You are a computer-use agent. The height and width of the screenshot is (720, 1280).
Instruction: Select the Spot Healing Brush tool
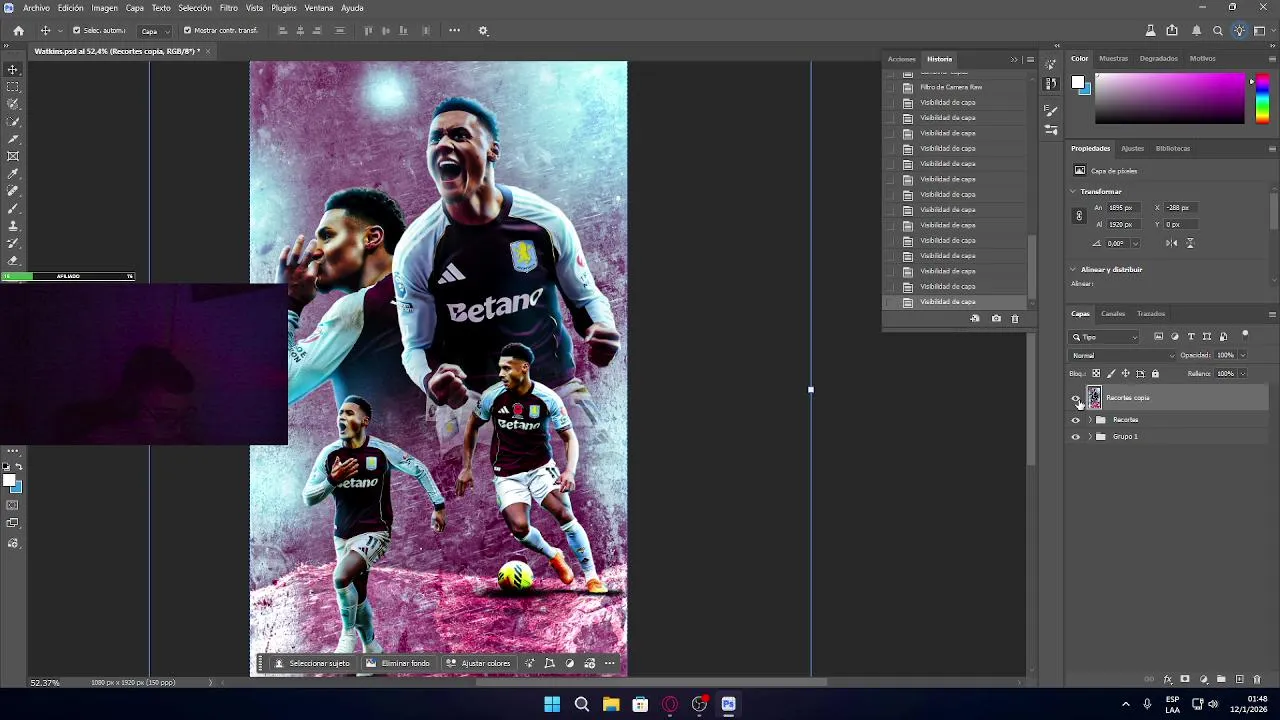pyautogui.click(x=13, y=191)
